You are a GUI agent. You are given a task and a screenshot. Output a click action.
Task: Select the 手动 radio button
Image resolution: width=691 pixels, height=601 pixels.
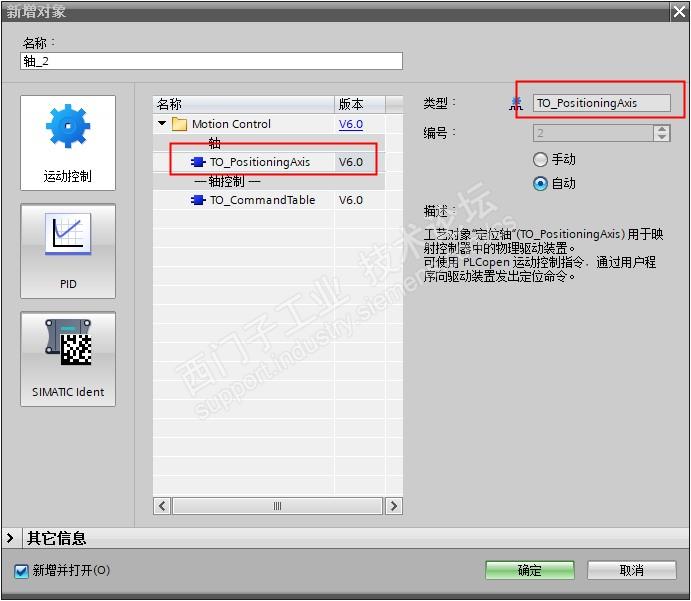[x=540, y=159]
